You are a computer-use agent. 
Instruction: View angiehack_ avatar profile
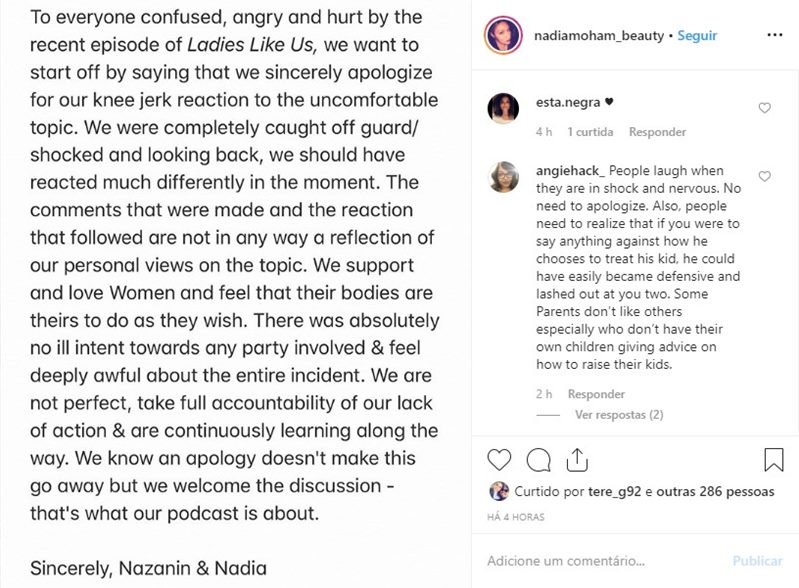[503, 177]
